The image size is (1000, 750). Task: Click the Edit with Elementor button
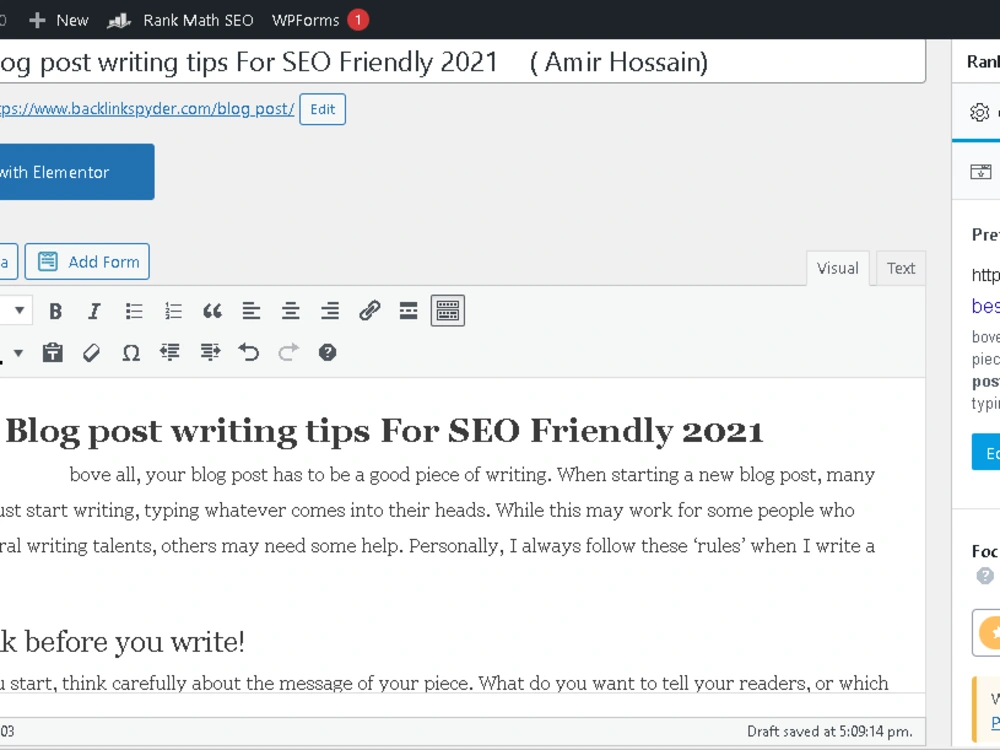pos(77,172)
